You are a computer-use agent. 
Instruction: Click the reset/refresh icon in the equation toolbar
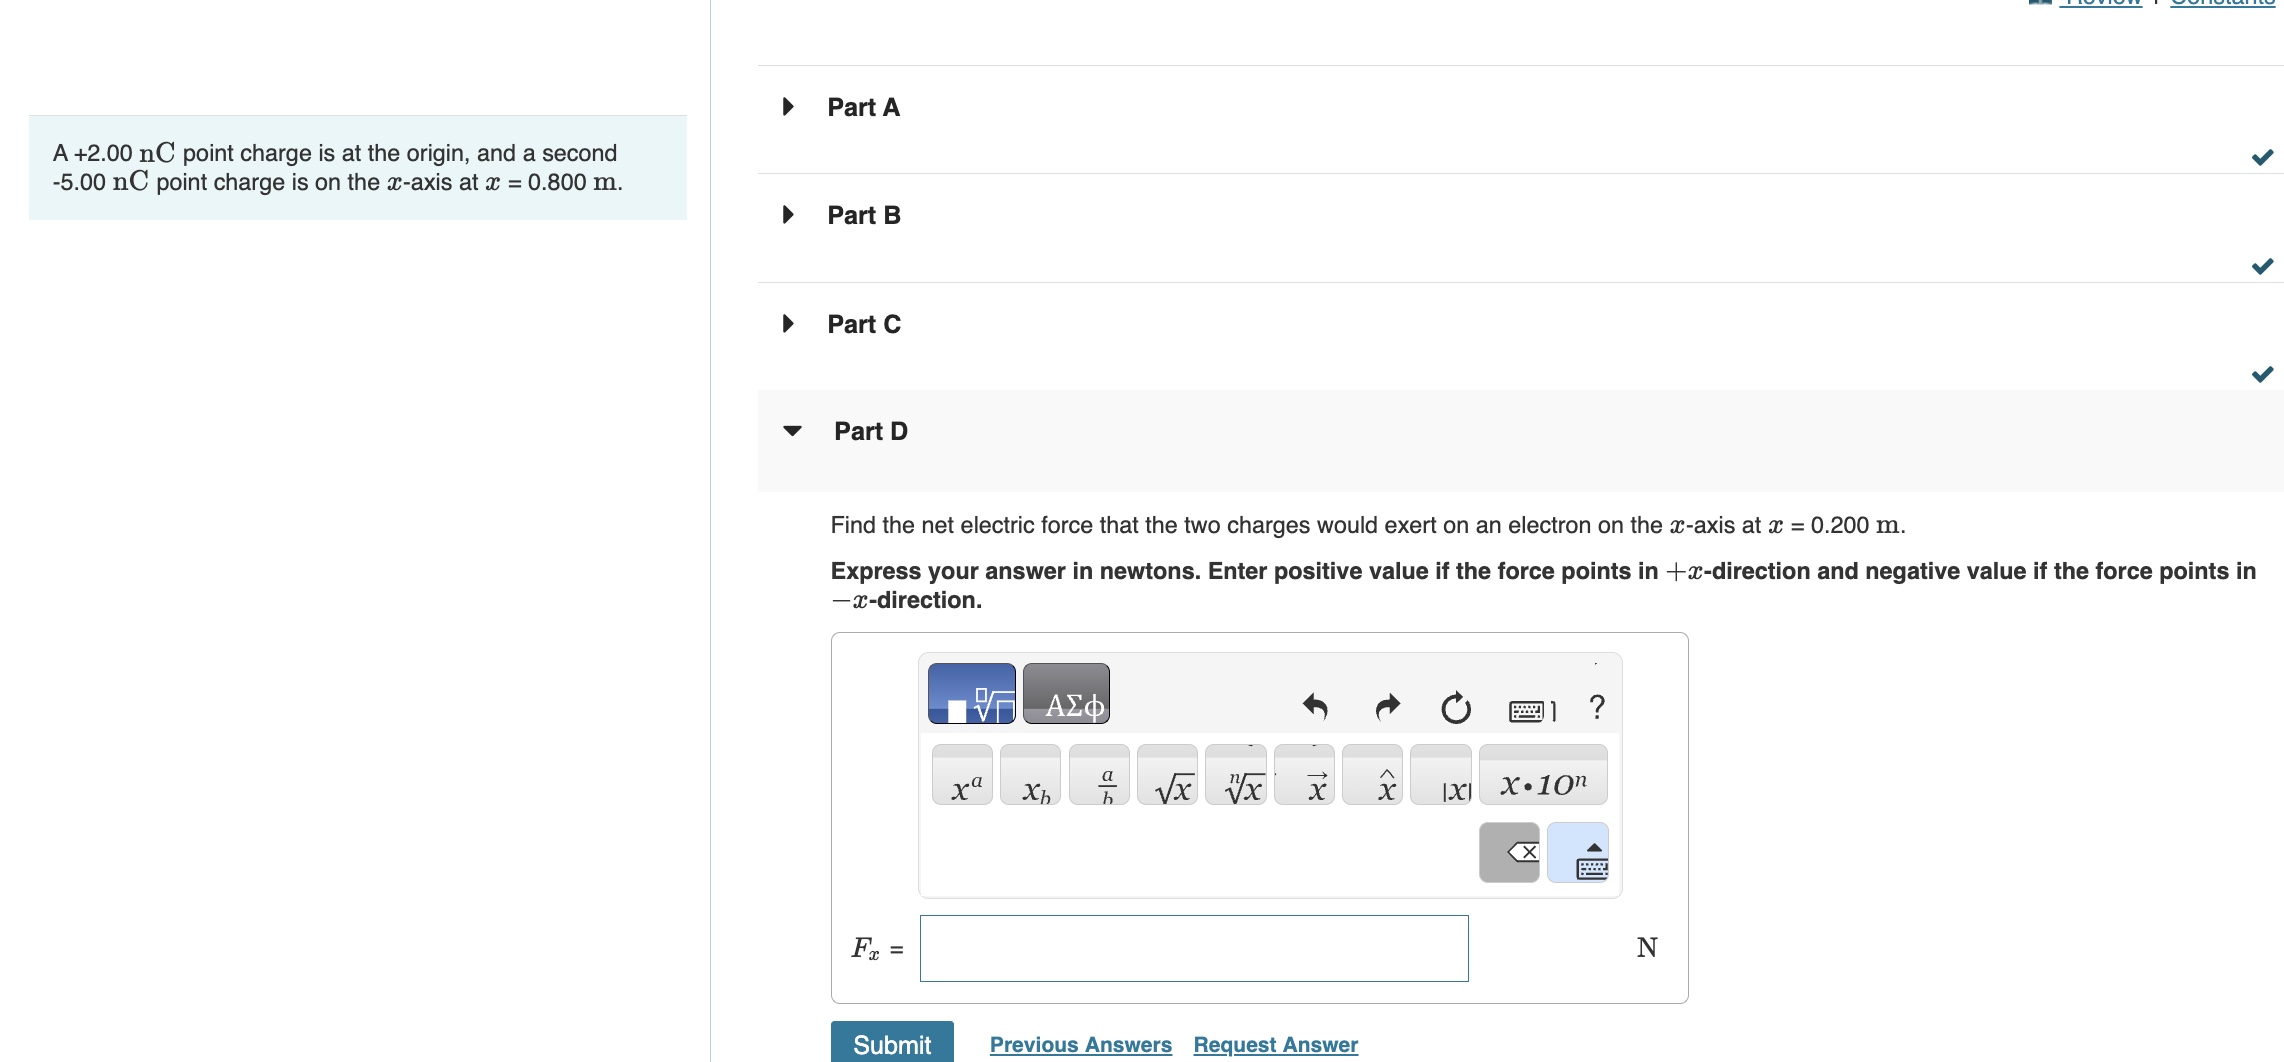point(1456,707)
